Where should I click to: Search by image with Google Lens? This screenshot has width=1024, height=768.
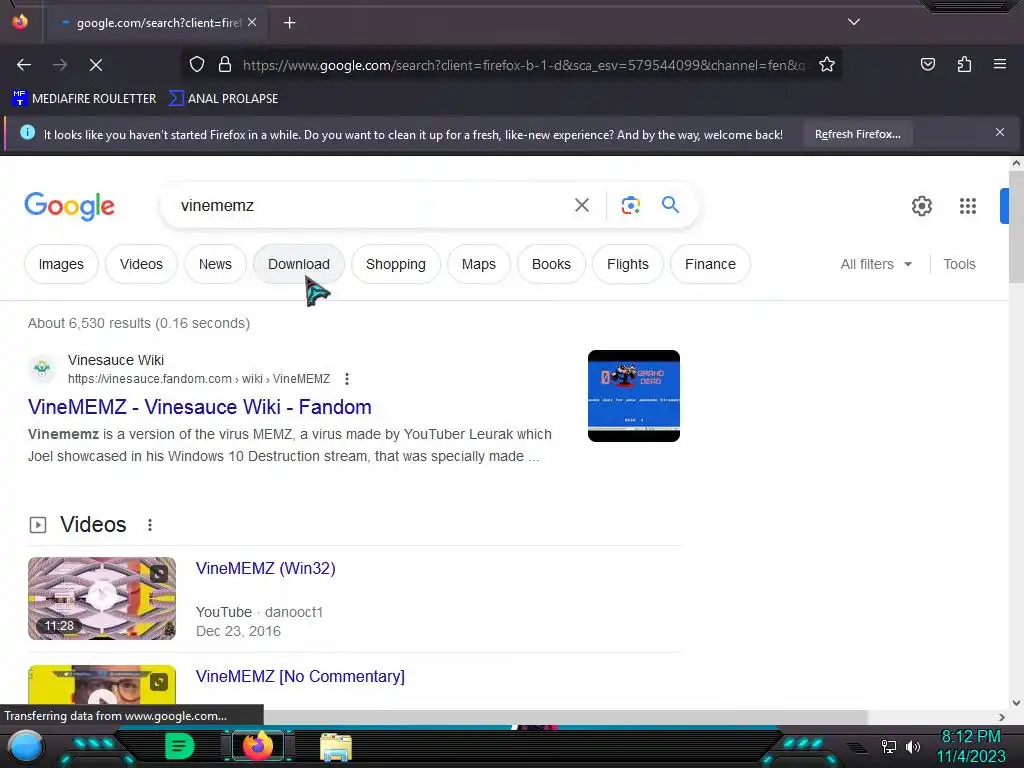pos(630,205)
